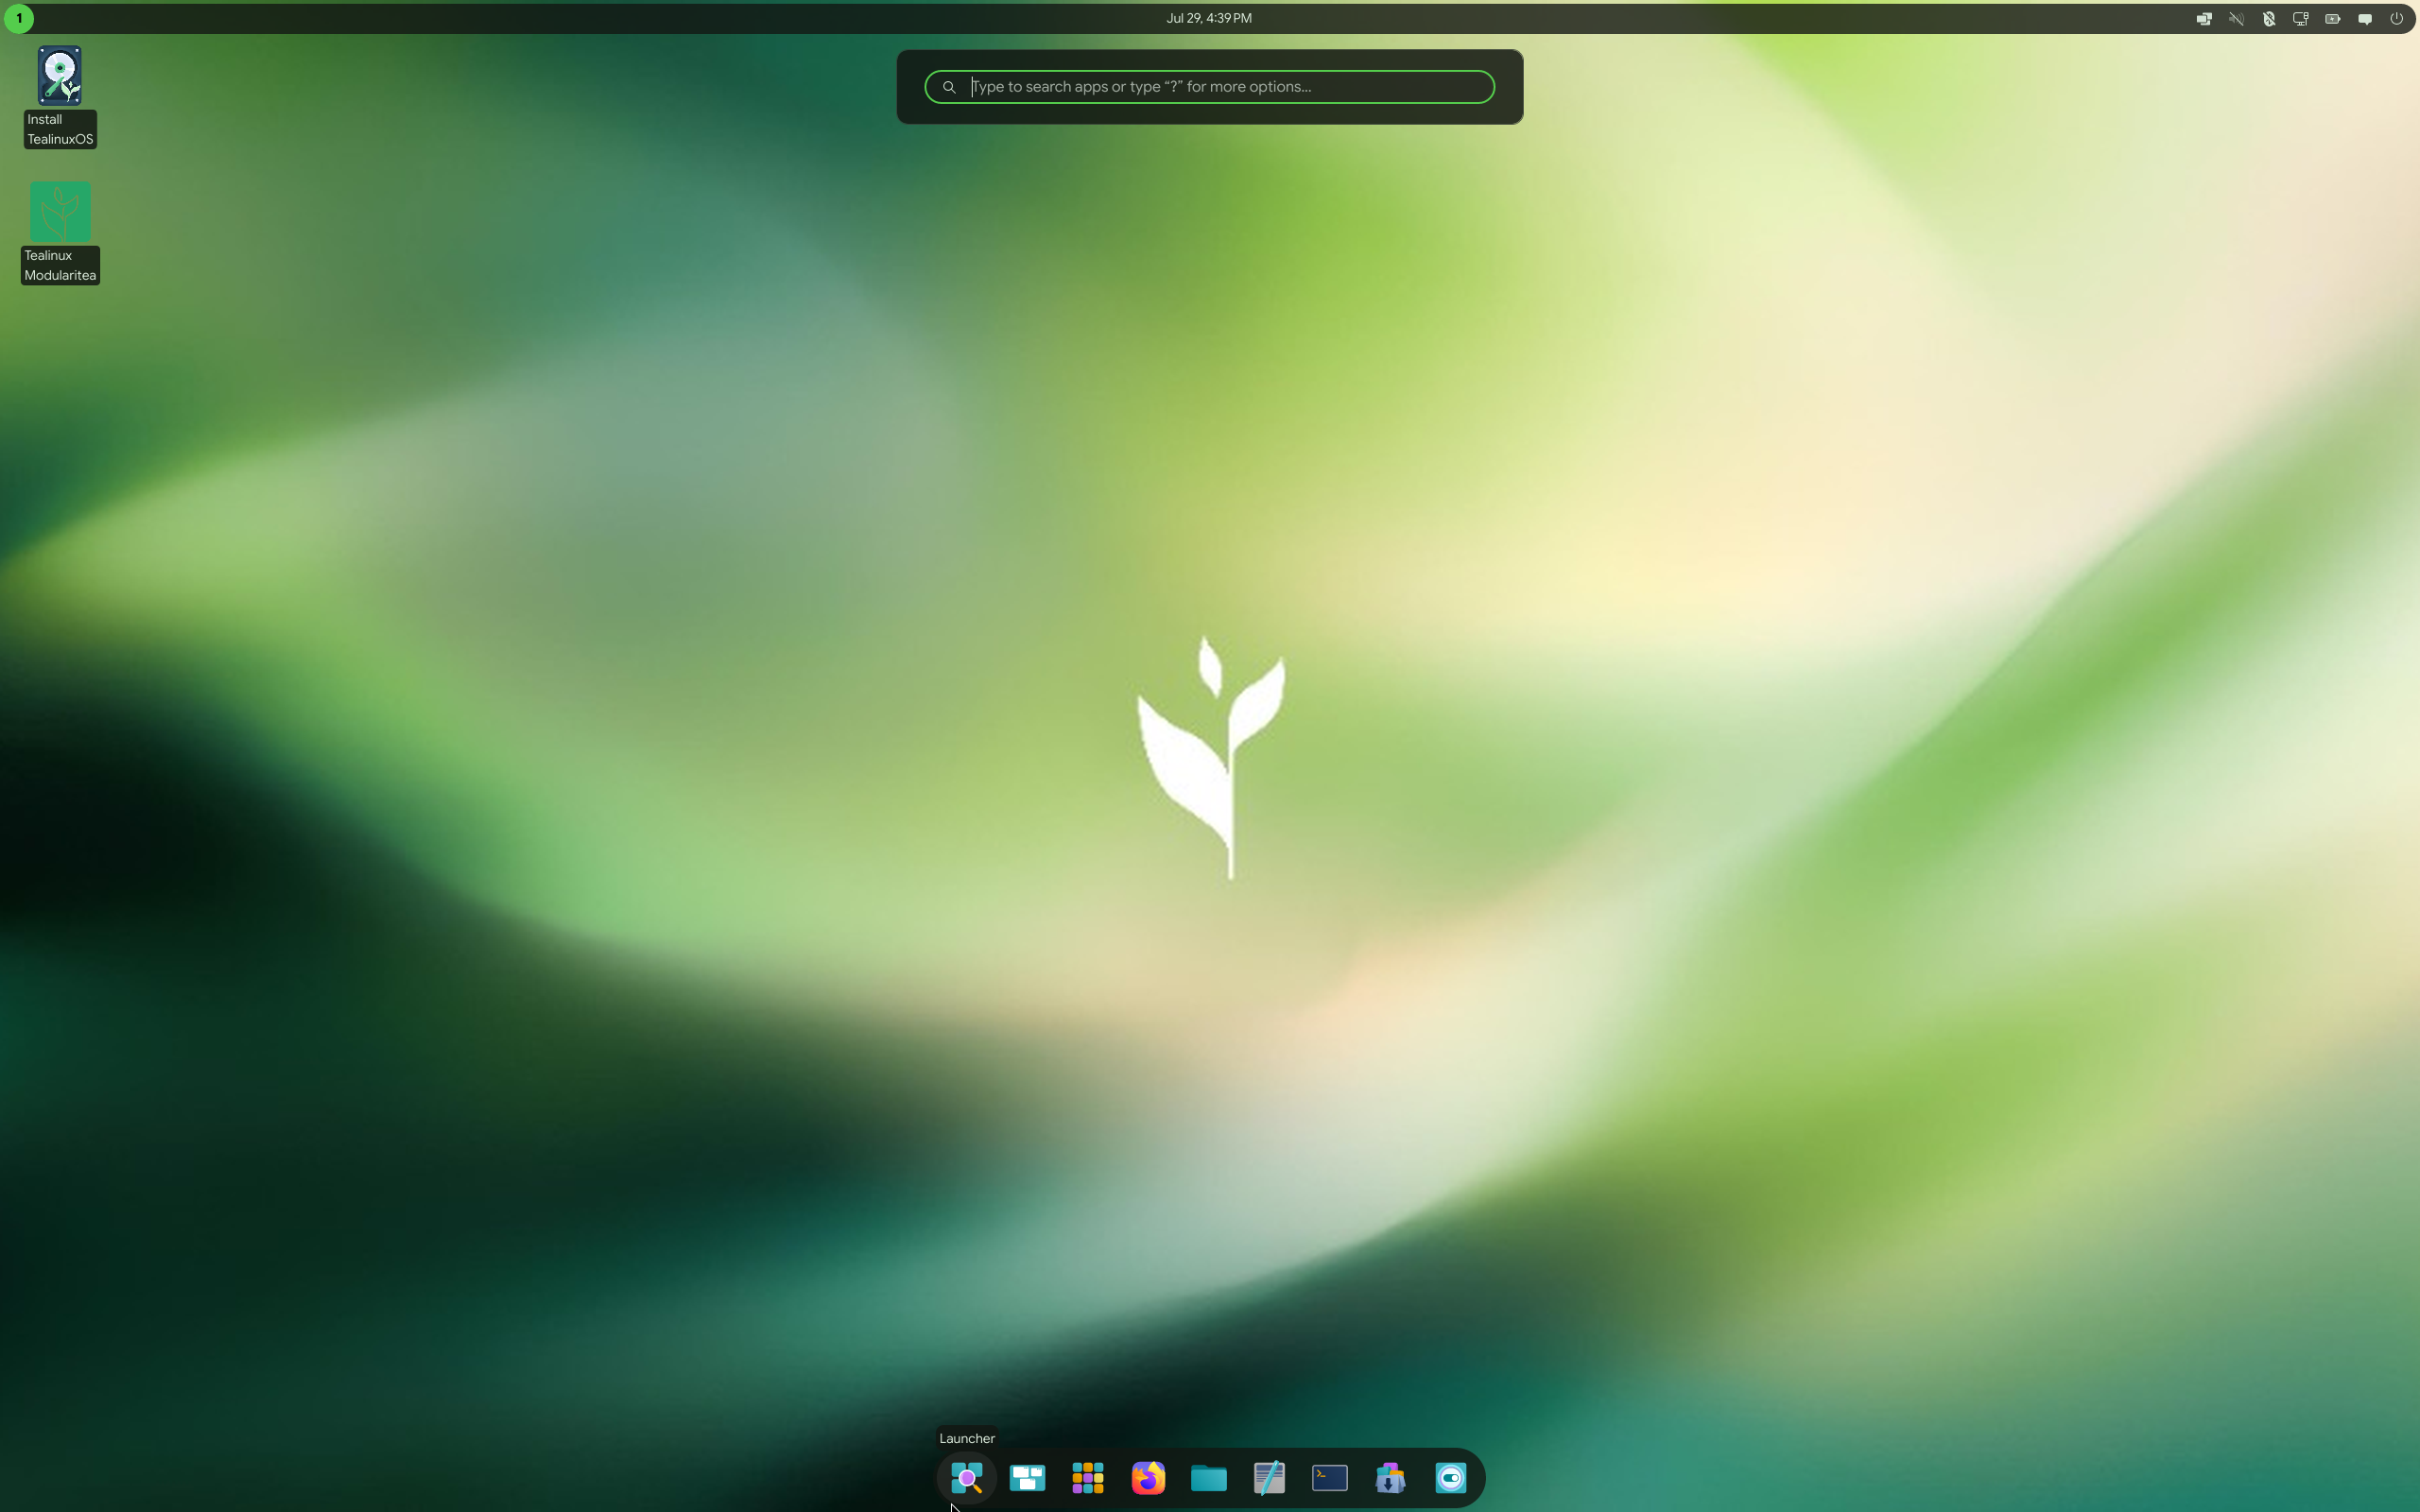The width and height of the screenshot is (2420, 1512).
Task: Click the launcher search text field
Action: coord(1209,87)
